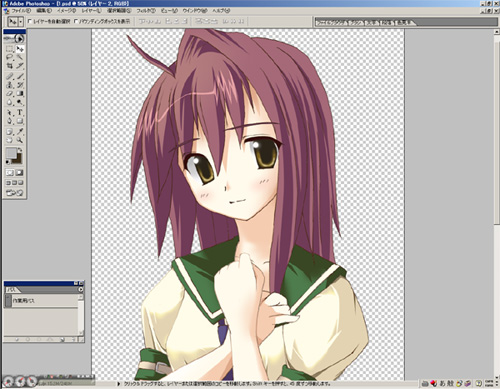Viewport: 500px width, 389px height.
Task: Select the Paintbrush tool
Action: (20, 77)
